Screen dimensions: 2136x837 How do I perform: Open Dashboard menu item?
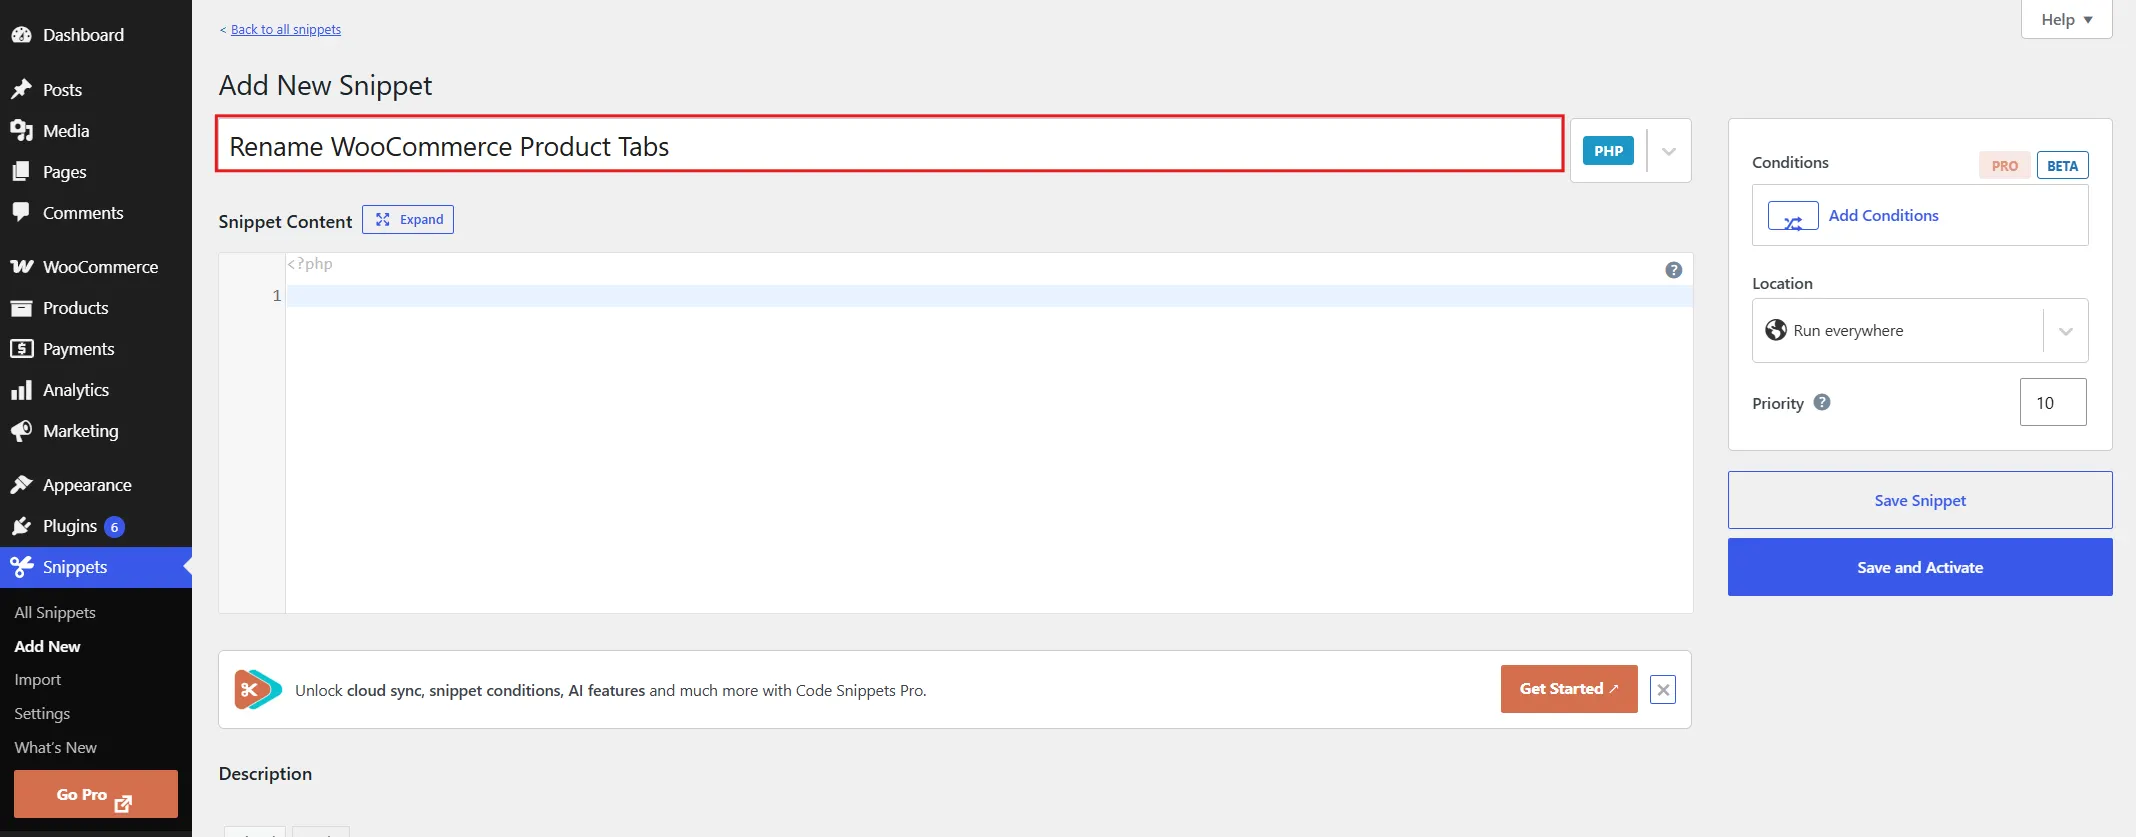point(96,35)
